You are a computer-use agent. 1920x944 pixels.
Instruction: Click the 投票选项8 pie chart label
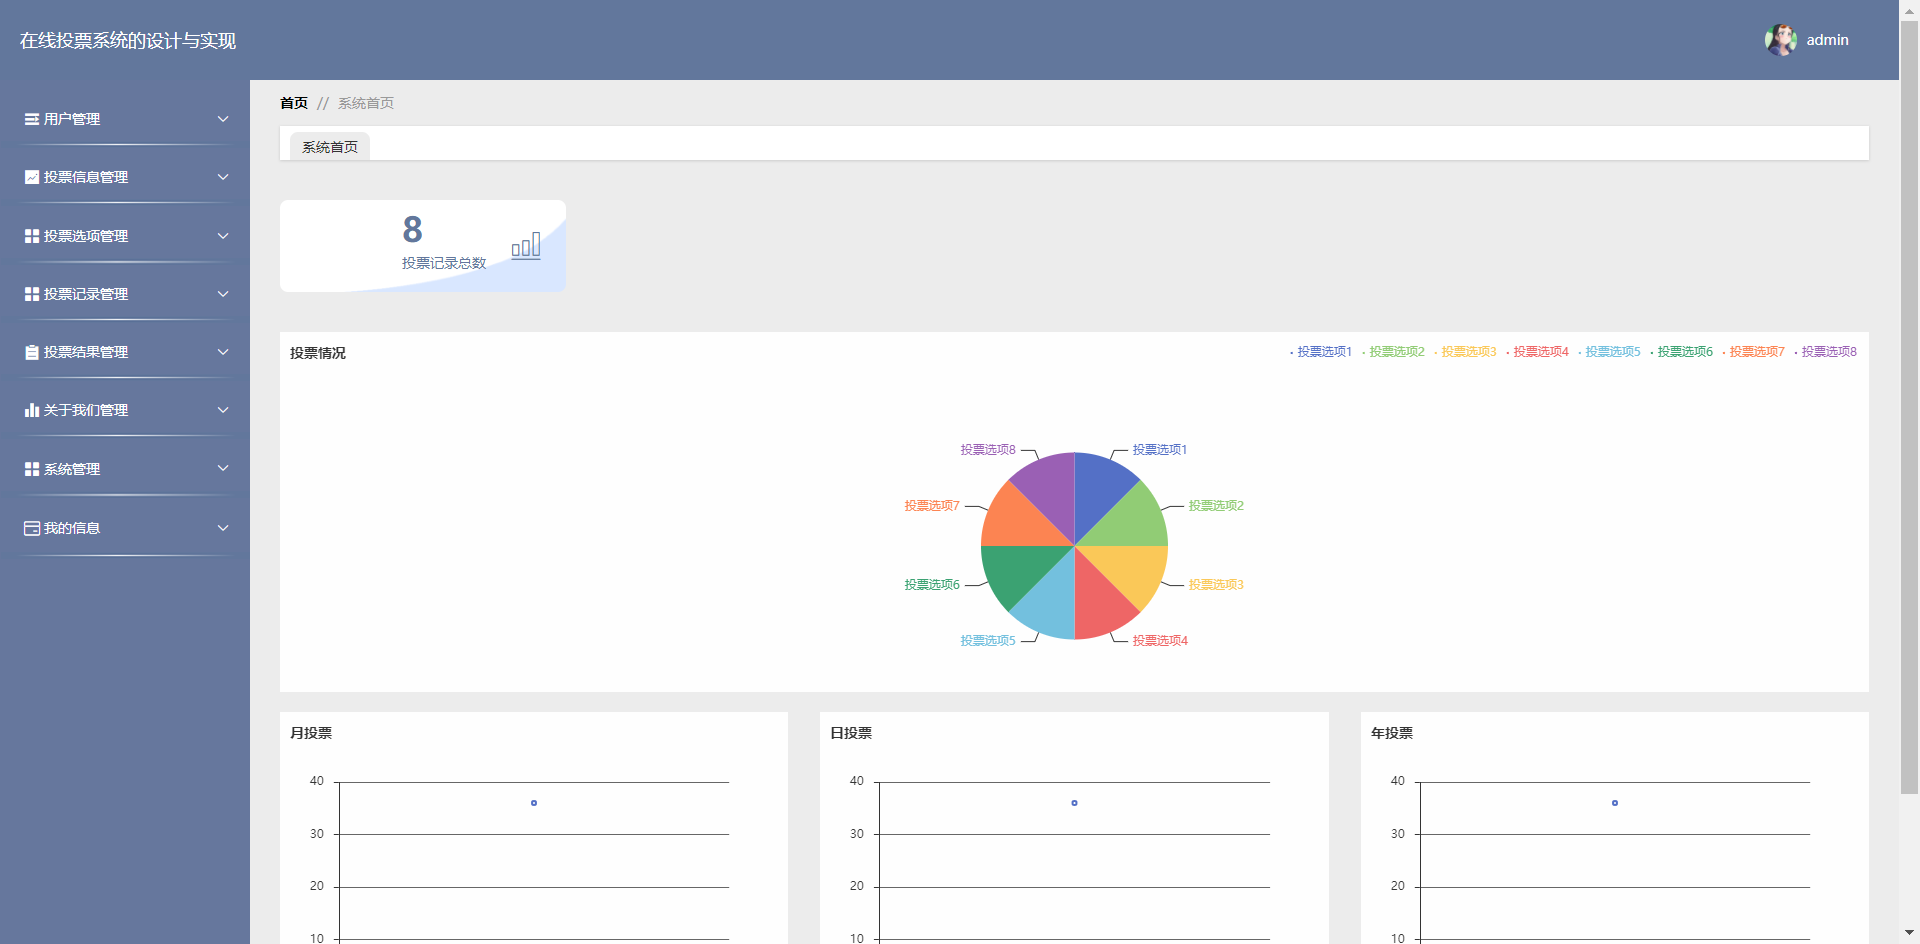click(988, 450)
